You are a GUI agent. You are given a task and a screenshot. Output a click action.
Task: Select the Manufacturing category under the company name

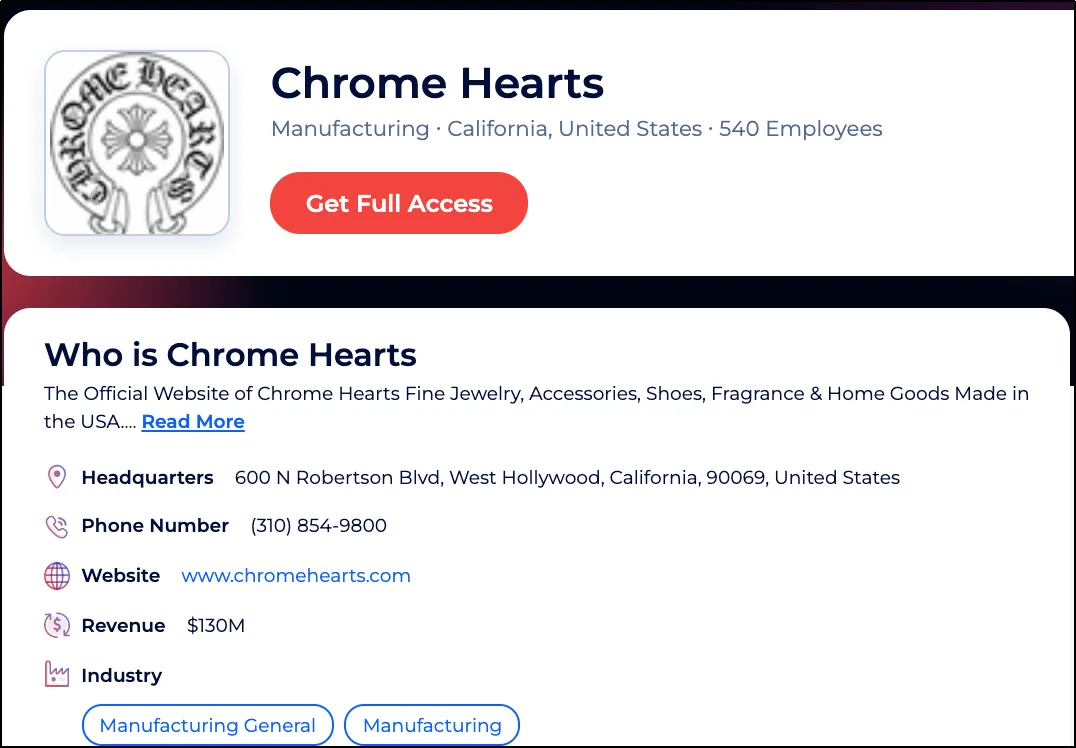point(350,129)
